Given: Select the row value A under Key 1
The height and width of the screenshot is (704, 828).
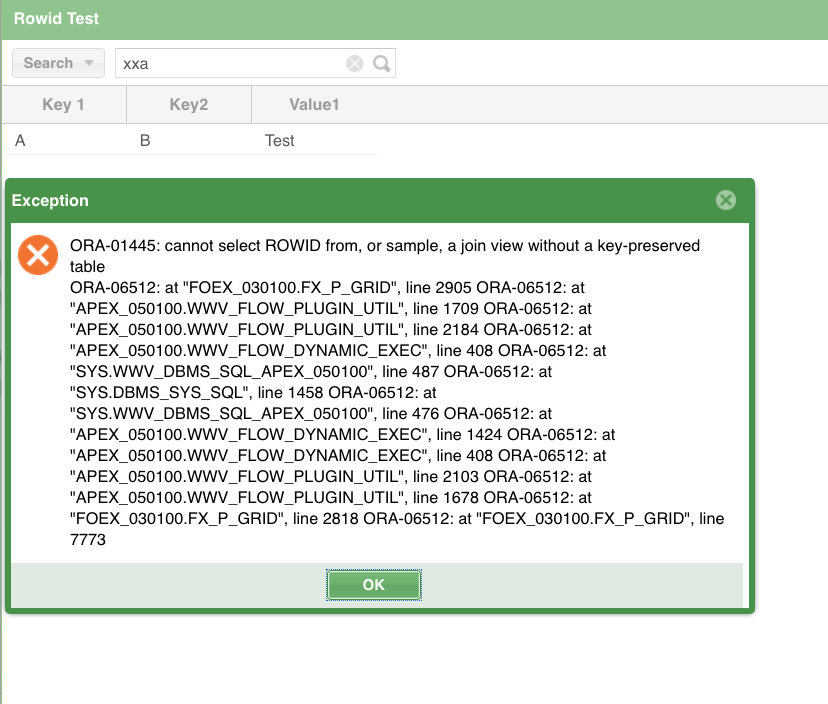Looking at the screenshot, I should (19, 140).
